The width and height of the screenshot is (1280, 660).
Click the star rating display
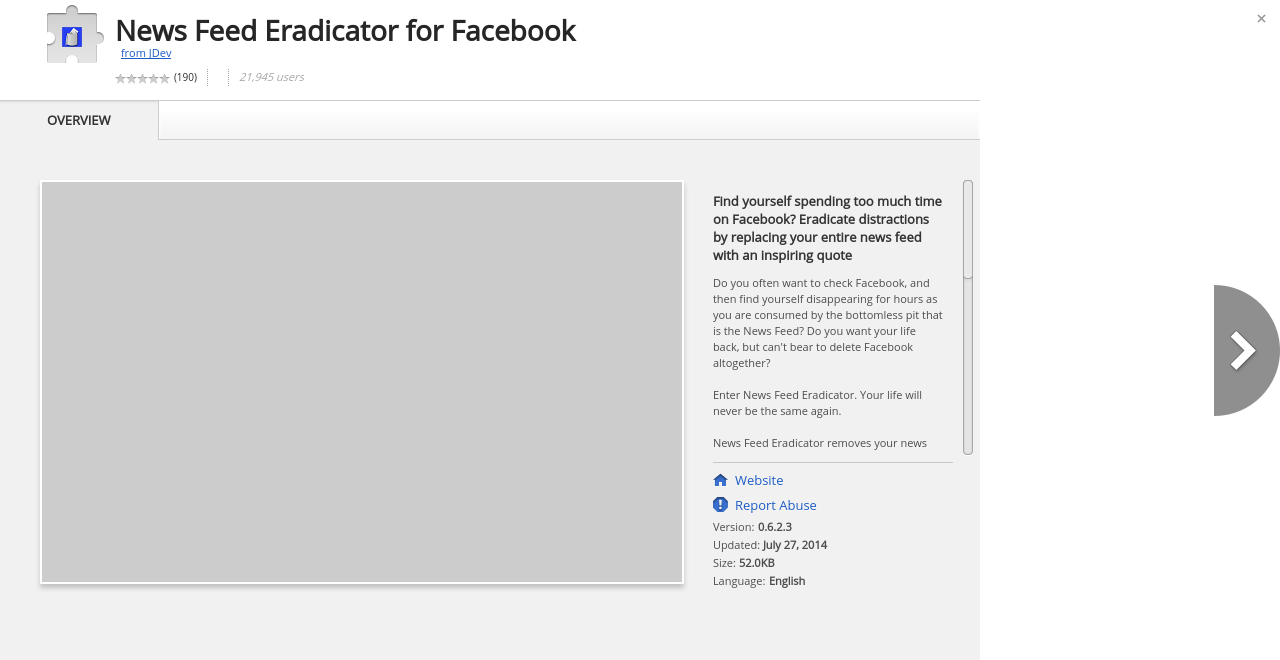pyautogui.click(x=142, y=78)
